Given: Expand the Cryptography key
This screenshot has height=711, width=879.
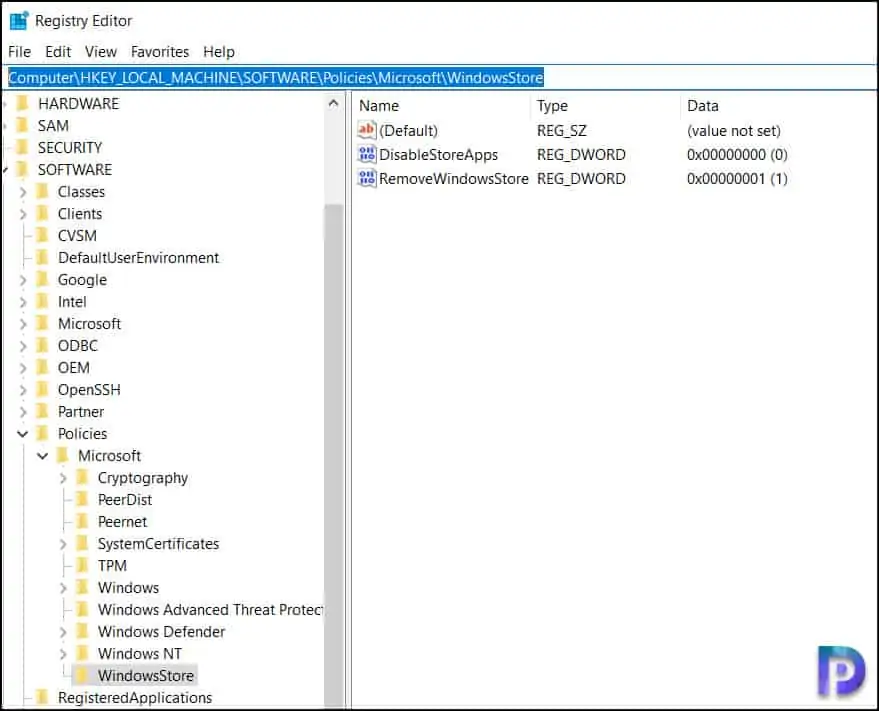Looking at the screenshot, I should pos(63,478).
